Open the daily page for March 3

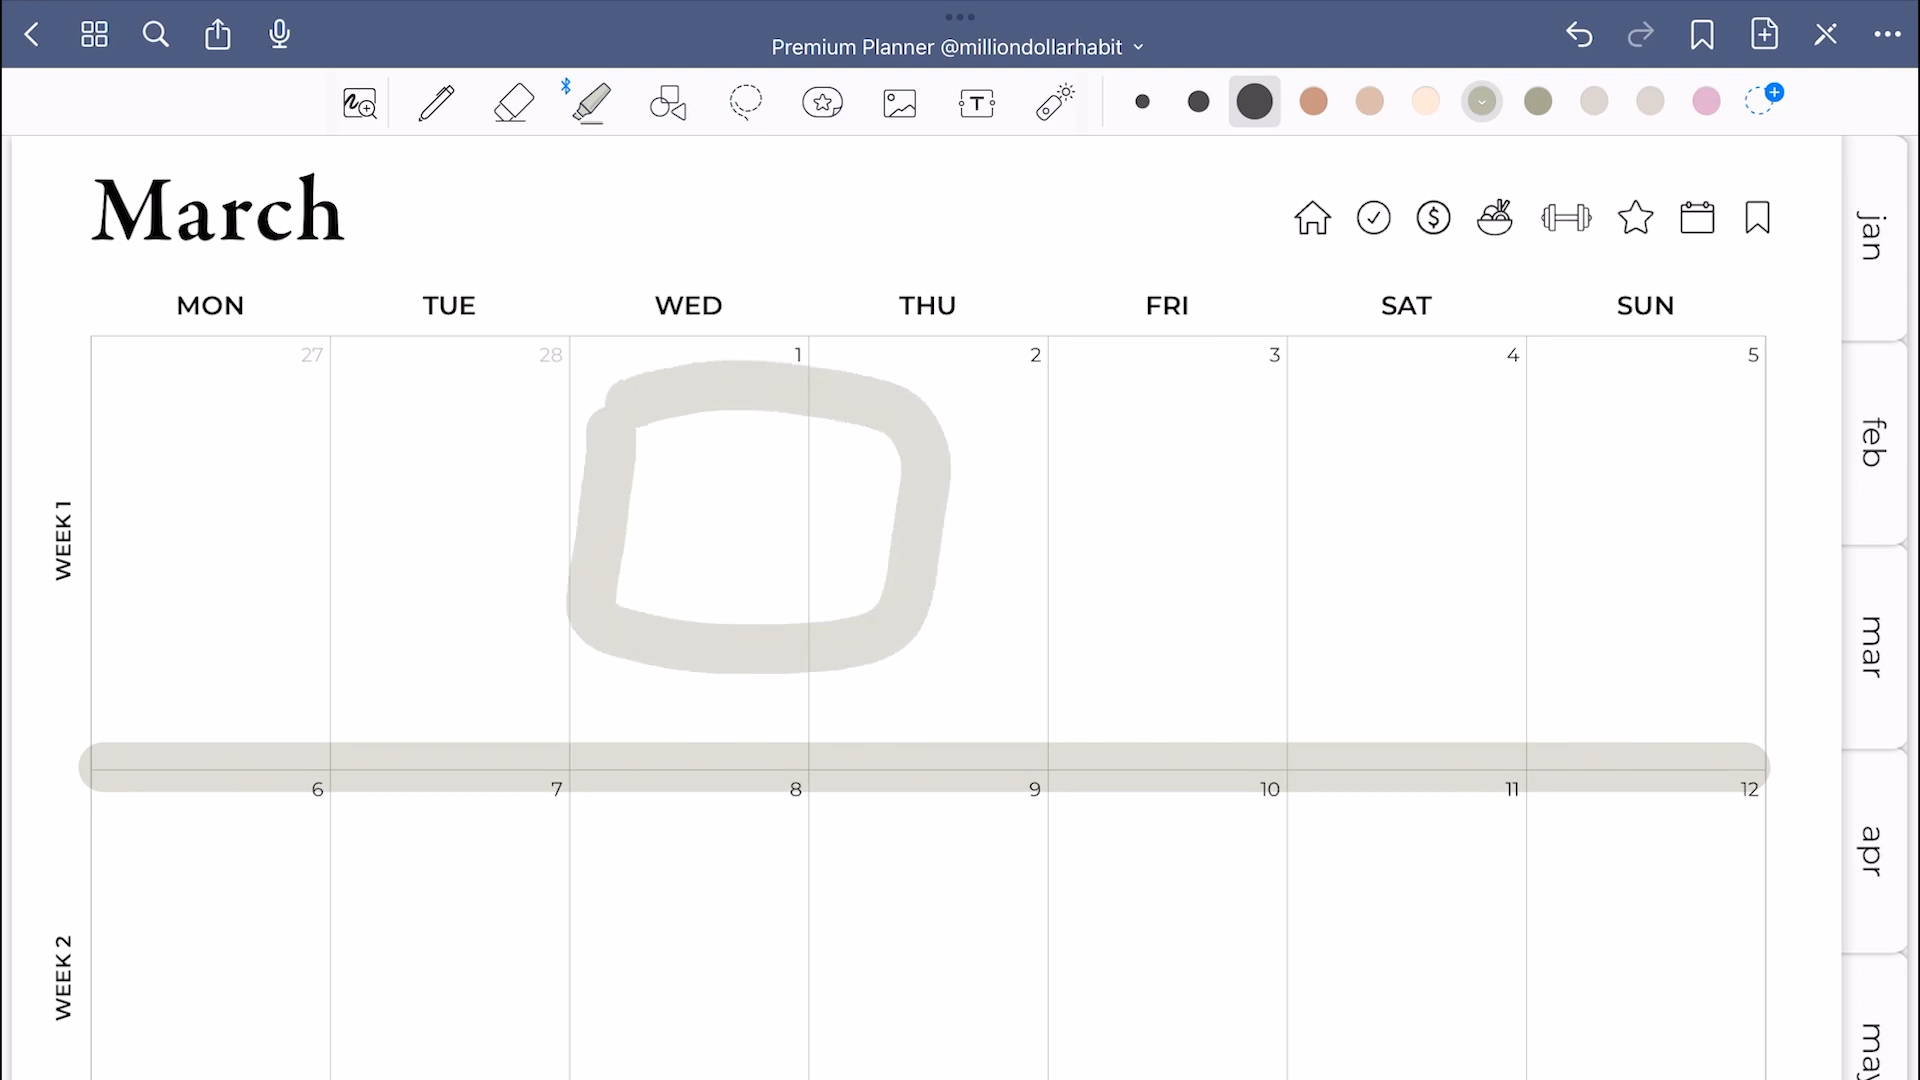1274,355
